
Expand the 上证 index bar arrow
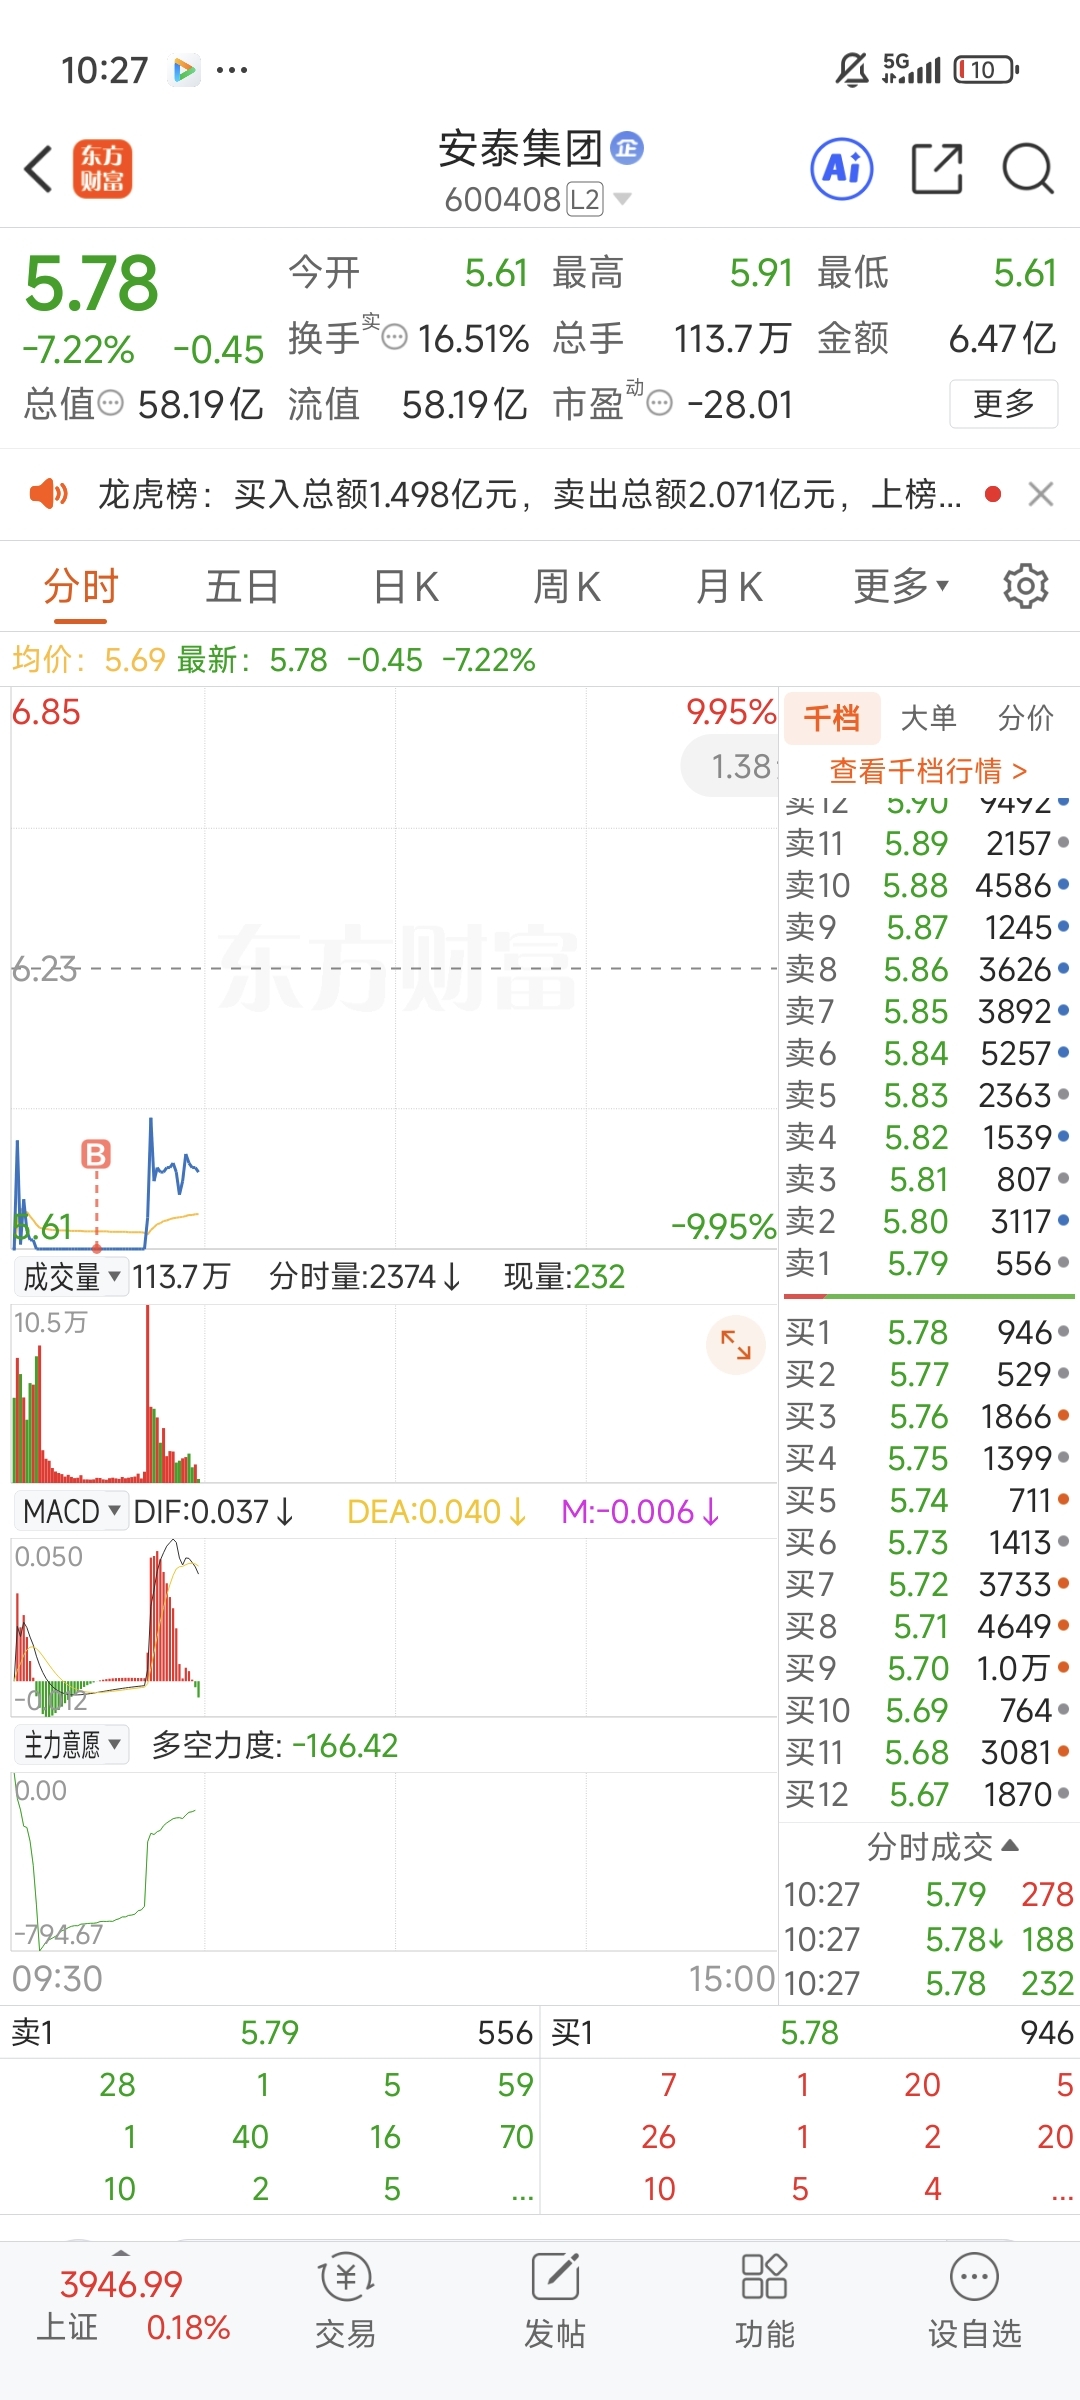coord(121,2253)
